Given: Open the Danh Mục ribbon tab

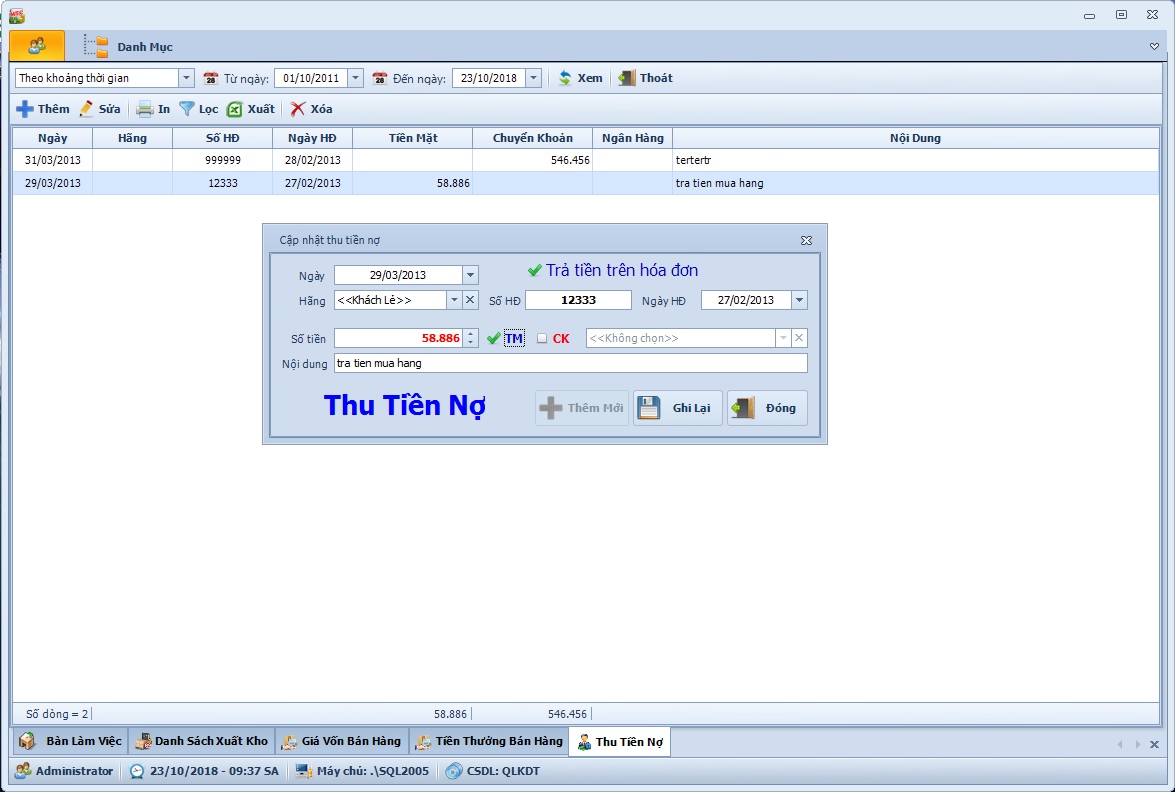Looking at the screenshot, I should (143, 47).
